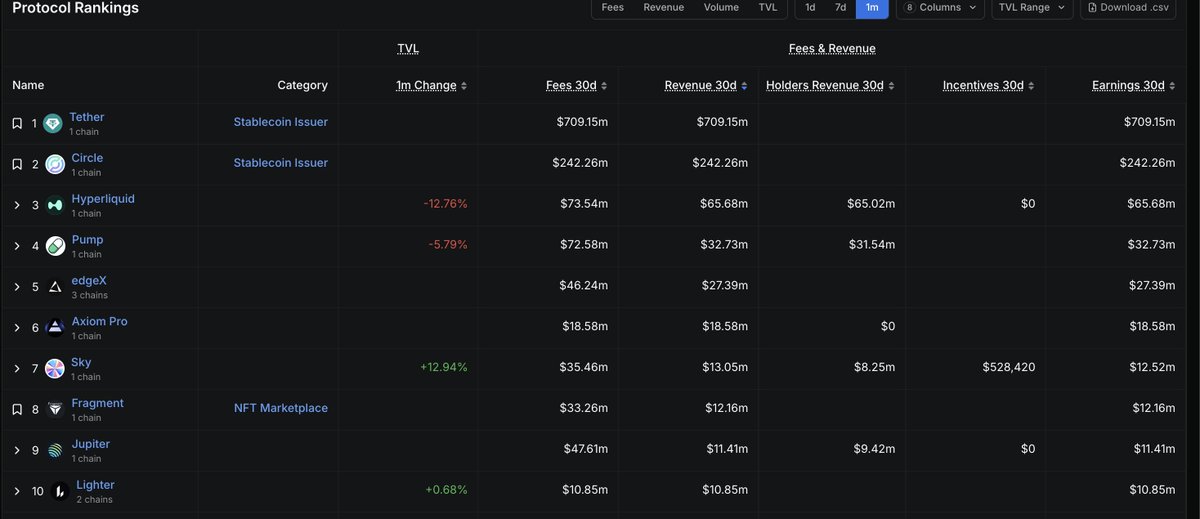
Task: Expand the Pump row
Action: 17,246
